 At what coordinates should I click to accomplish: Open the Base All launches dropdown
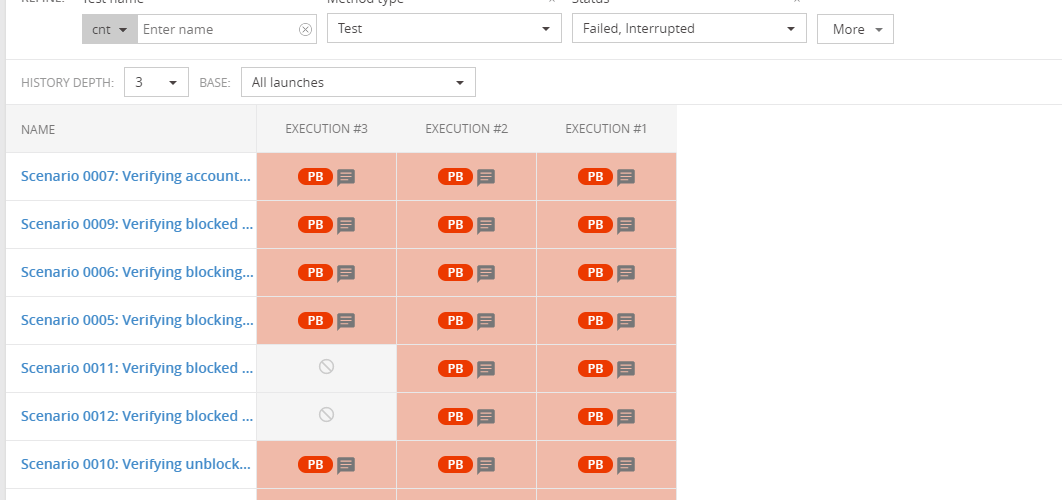click(358, 83)
